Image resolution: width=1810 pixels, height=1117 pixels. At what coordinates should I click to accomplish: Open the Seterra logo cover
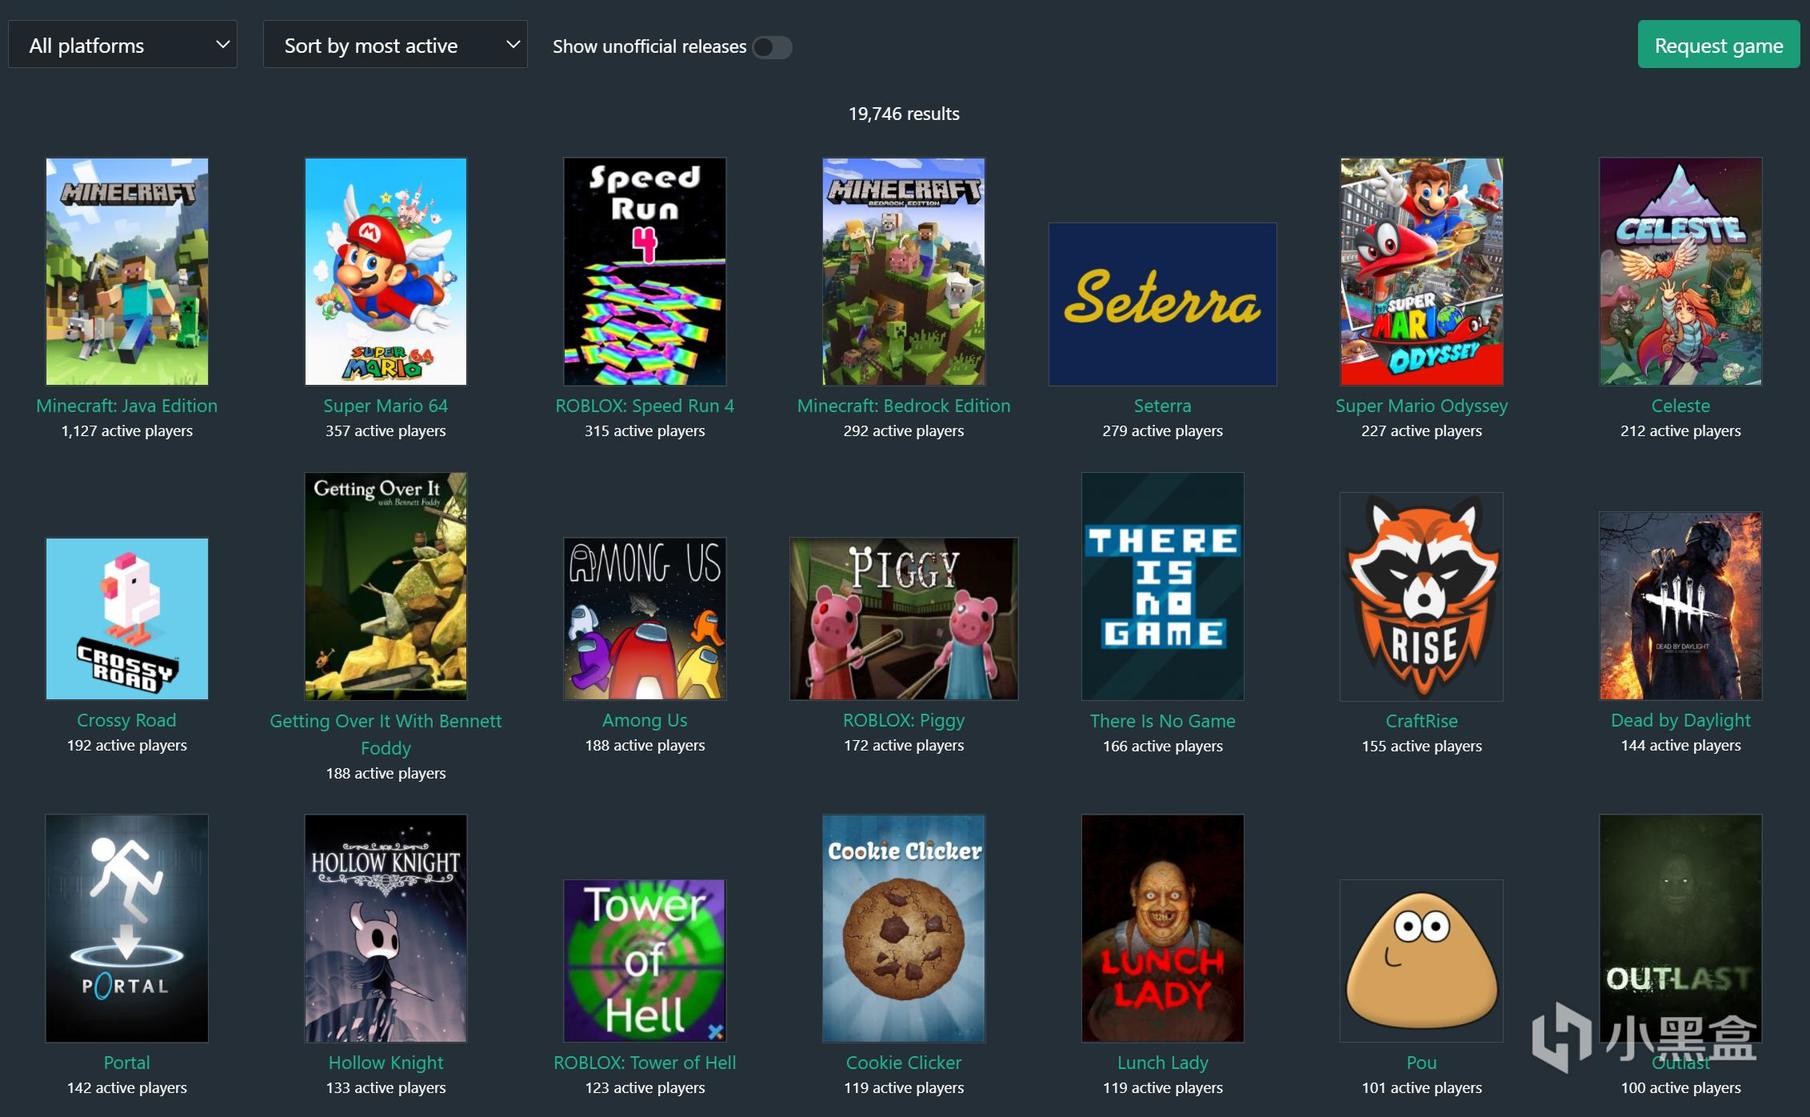point(1163,304)
